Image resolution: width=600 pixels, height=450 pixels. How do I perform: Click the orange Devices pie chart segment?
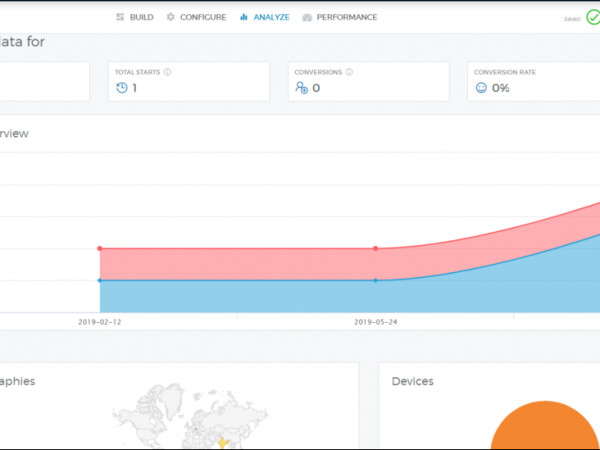545,430
